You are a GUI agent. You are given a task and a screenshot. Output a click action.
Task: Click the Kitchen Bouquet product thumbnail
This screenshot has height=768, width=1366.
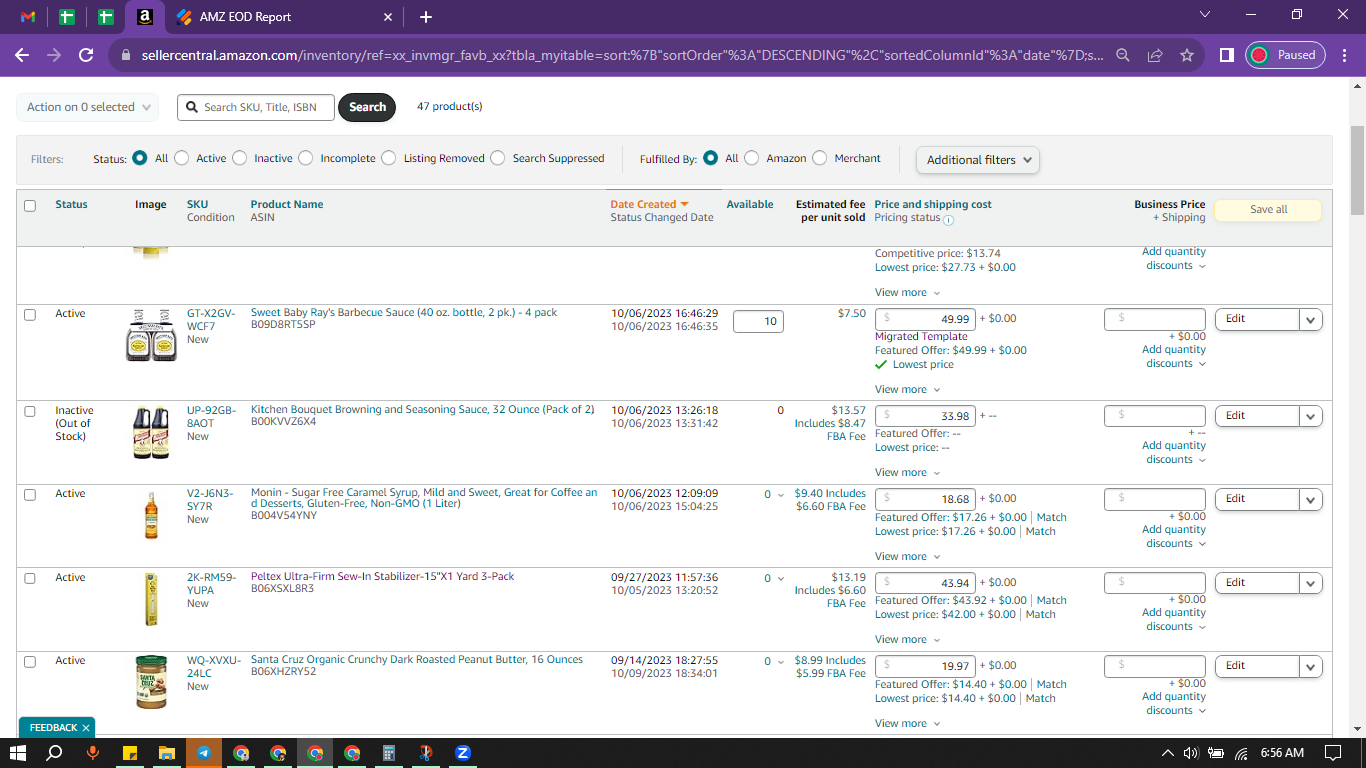pyautogui.click(x=151, y=433)
